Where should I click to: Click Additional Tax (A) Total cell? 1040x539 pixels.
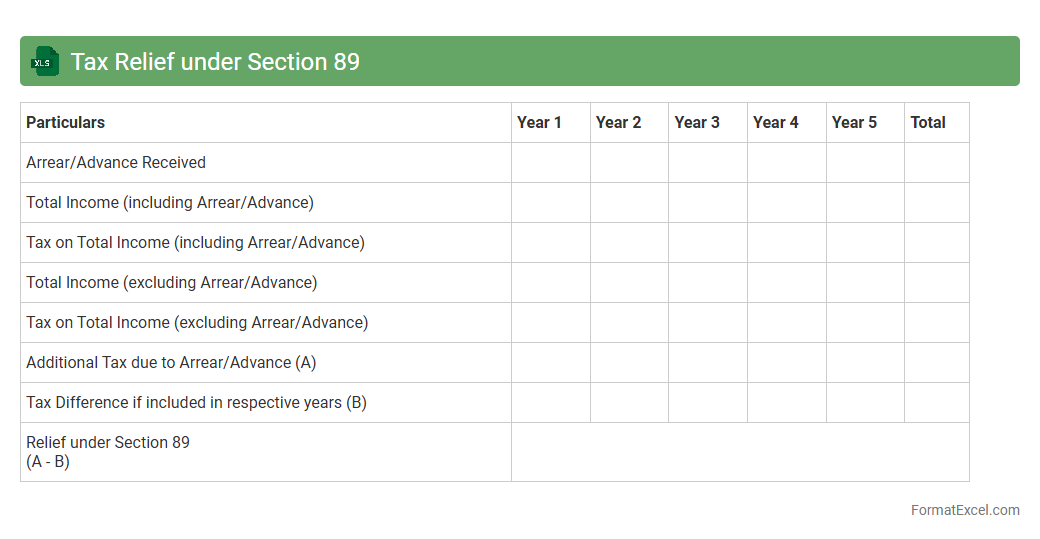tap(937, 362)
